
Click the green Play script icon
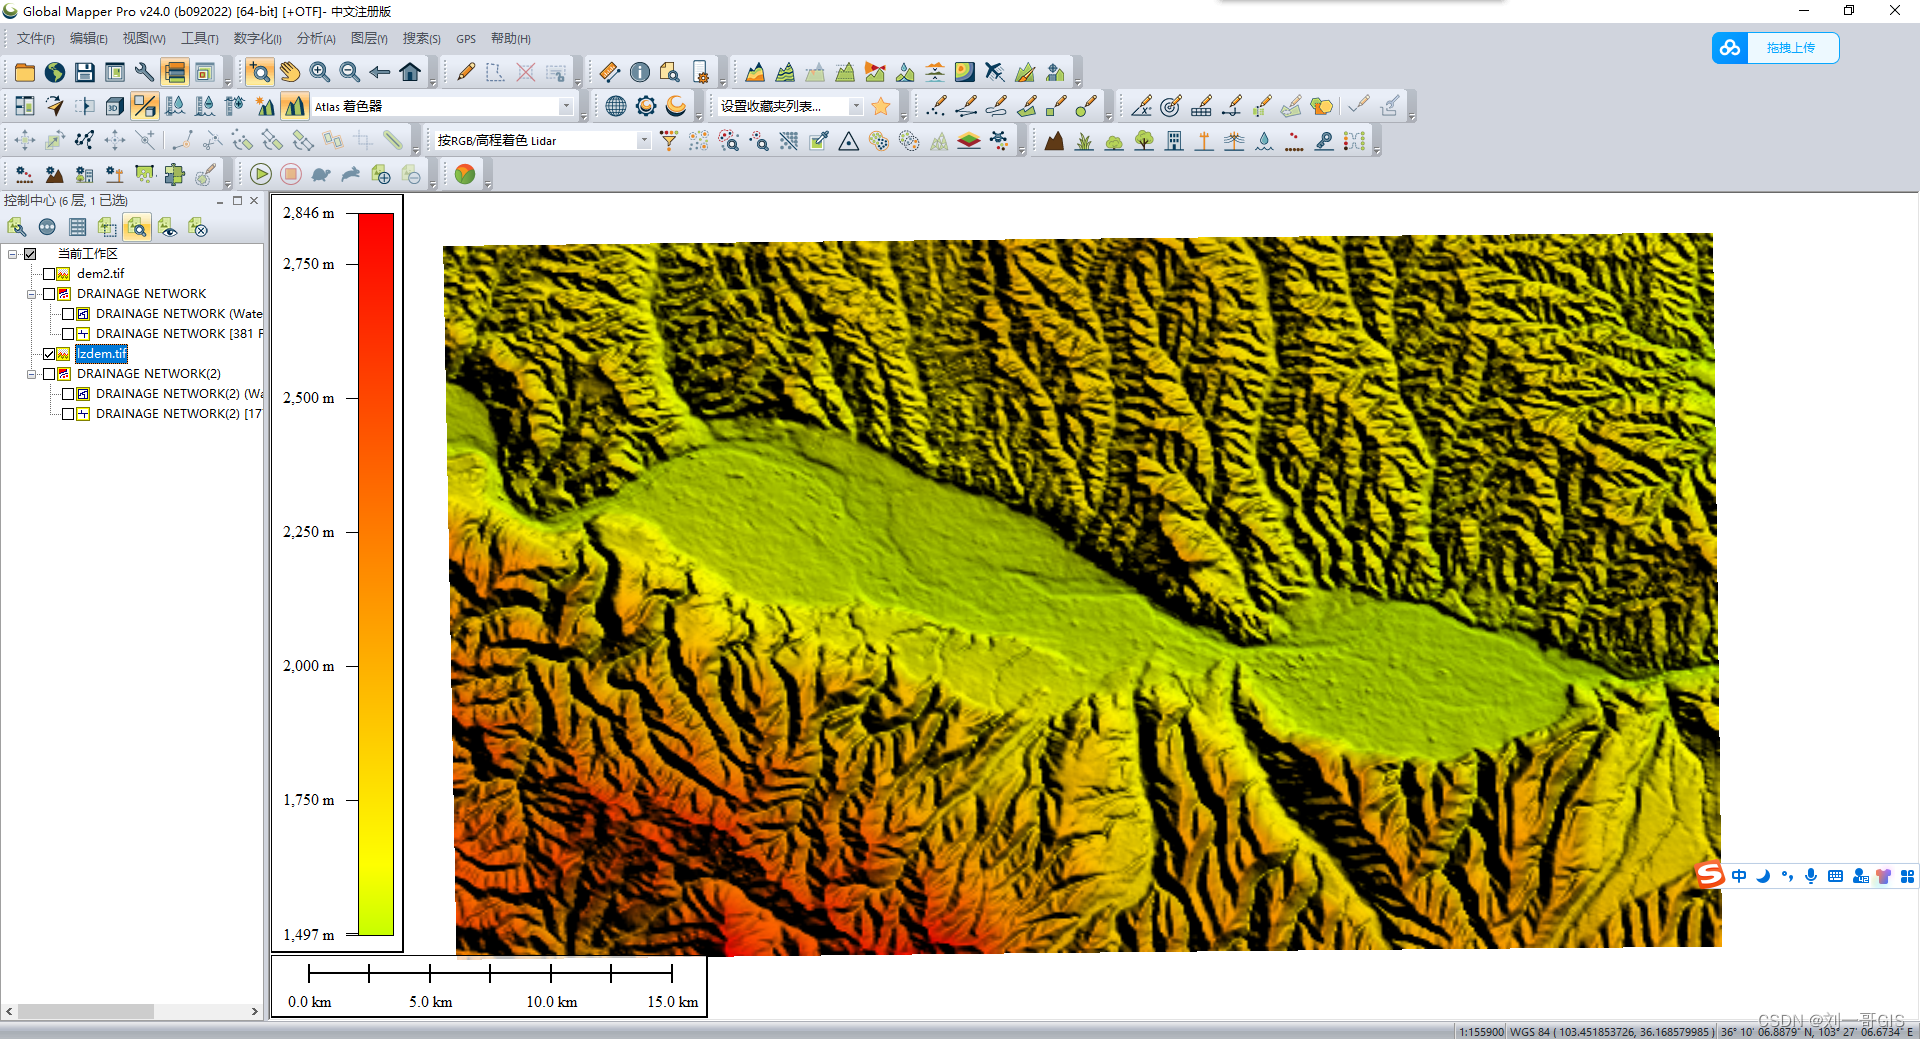pyautogui.click(x=261, y=175)
